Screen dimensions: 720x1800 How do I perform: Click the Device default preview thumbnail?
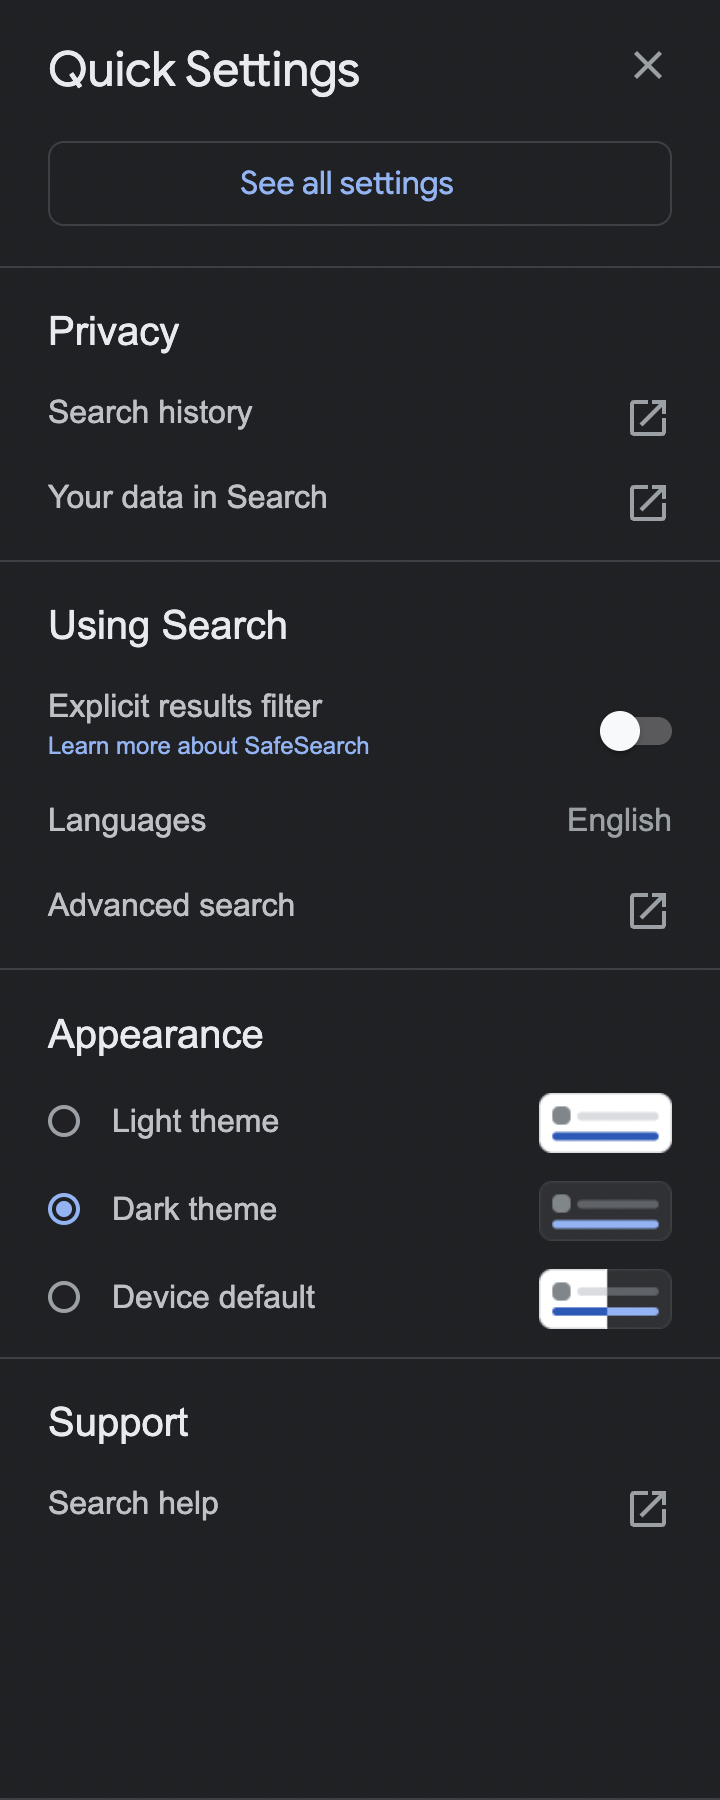click(605, 1299)
